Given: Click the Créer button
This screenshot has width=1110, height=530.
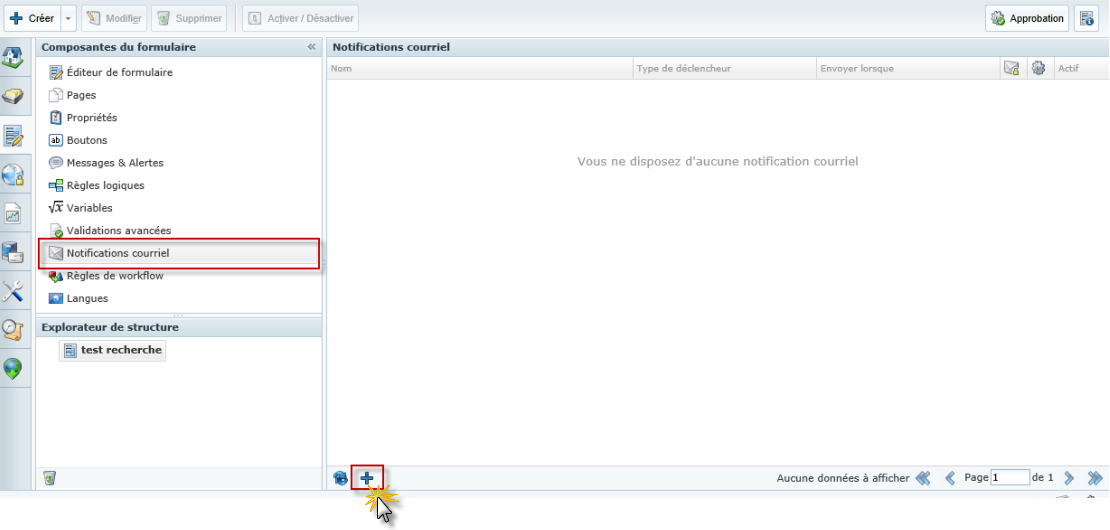Looking at the screenshot, I should coord(32,18).
